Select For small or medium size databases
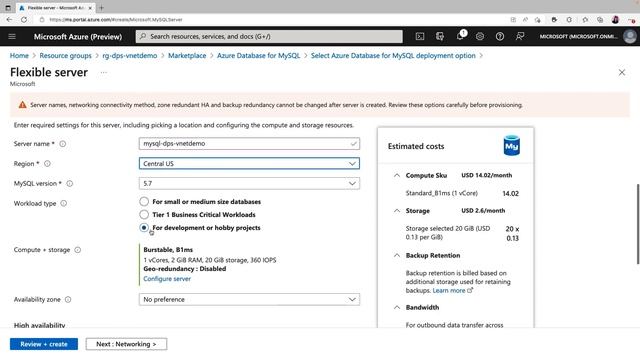640x360 pixels. pyautogui.click(x=144, y=202)
